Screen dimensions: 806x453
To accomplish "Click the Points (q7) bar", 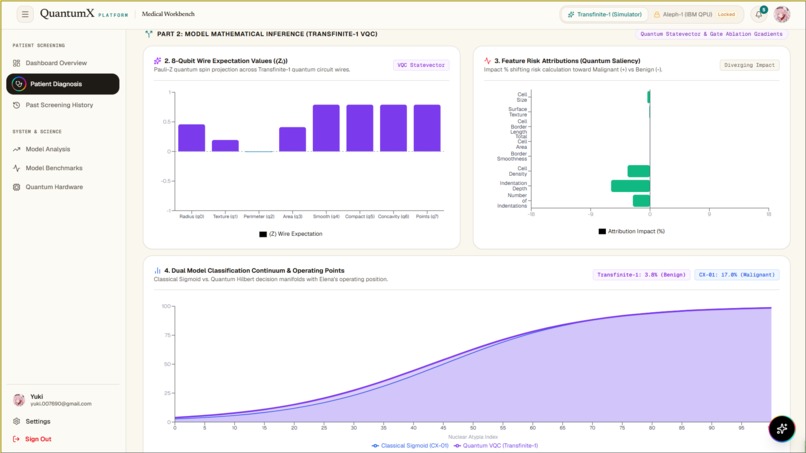I will pyautogui.click(x=427, y=128).
